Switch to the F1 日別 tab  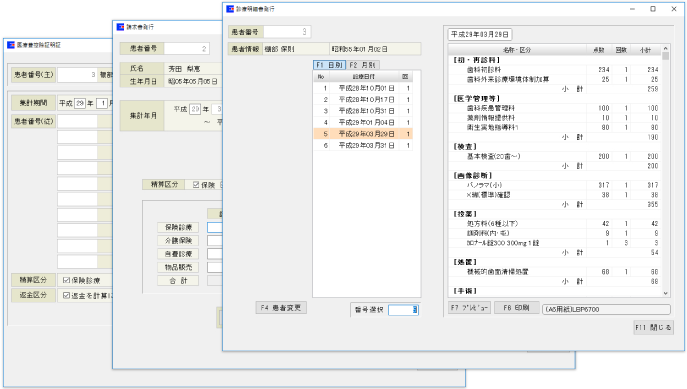pyautogui.click(x=329, y=65)
